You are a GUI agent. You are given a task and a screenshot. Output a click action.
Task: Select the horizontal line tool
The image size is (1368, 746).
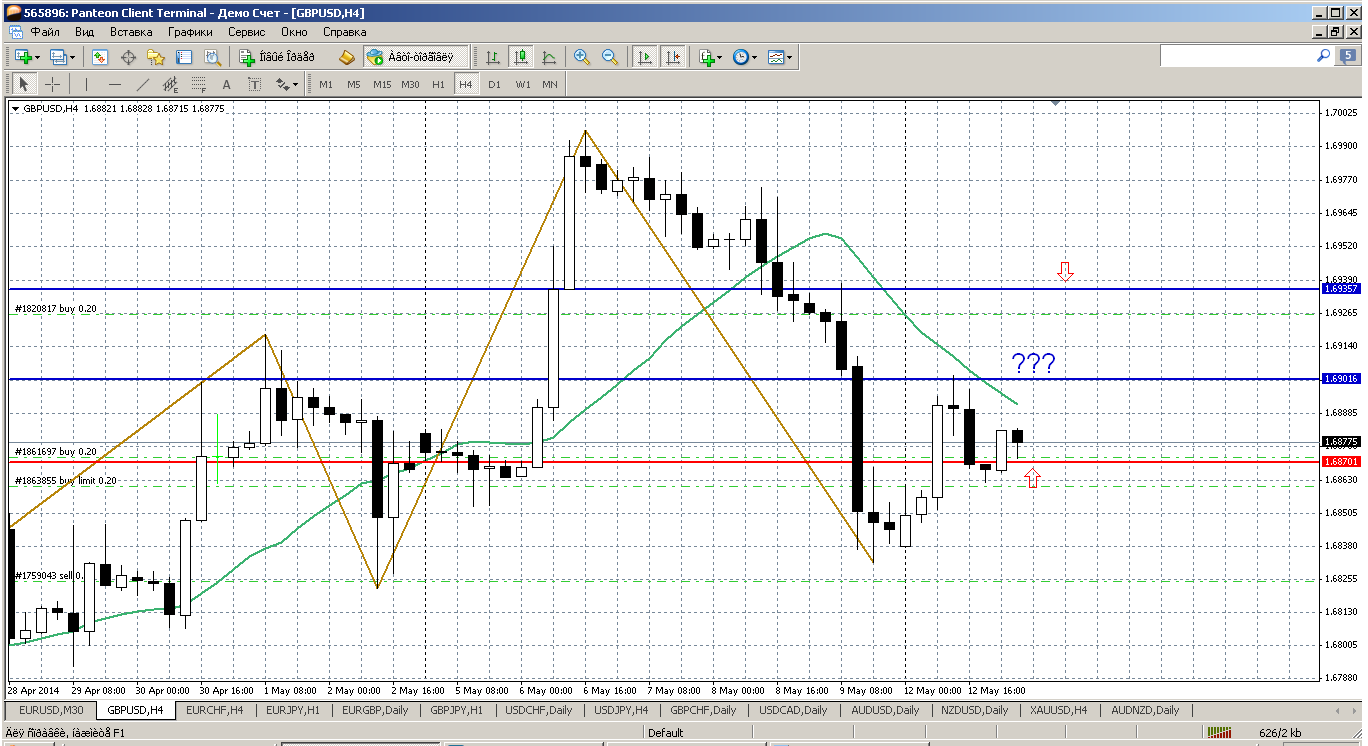pyautogui.click(x=115, y=84)
